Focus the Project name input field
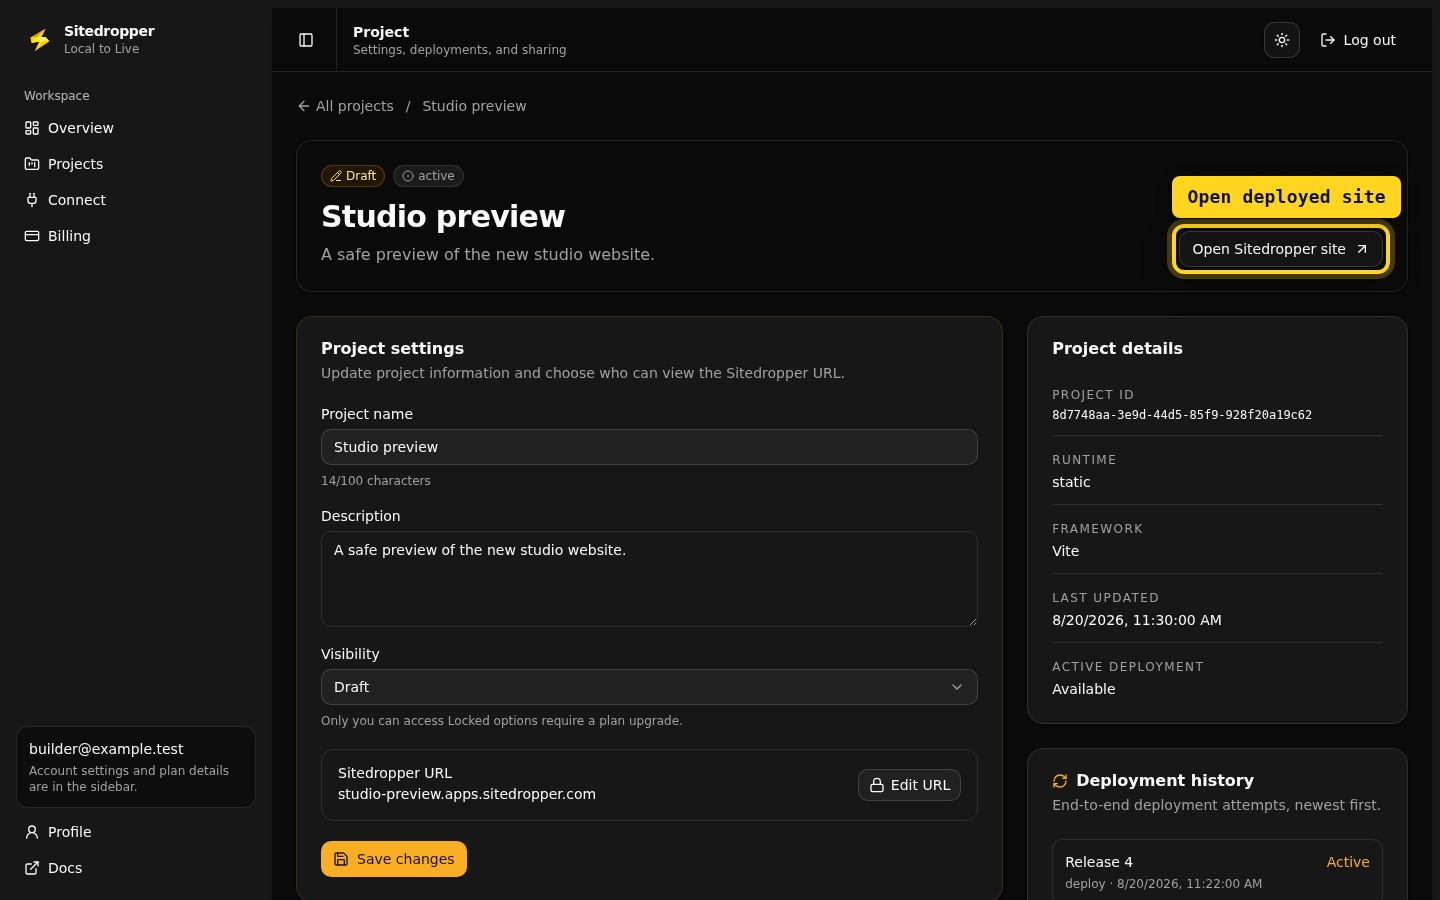Image resolution: width=1440 pixels, height=900 pixels. tap(649, 447)
